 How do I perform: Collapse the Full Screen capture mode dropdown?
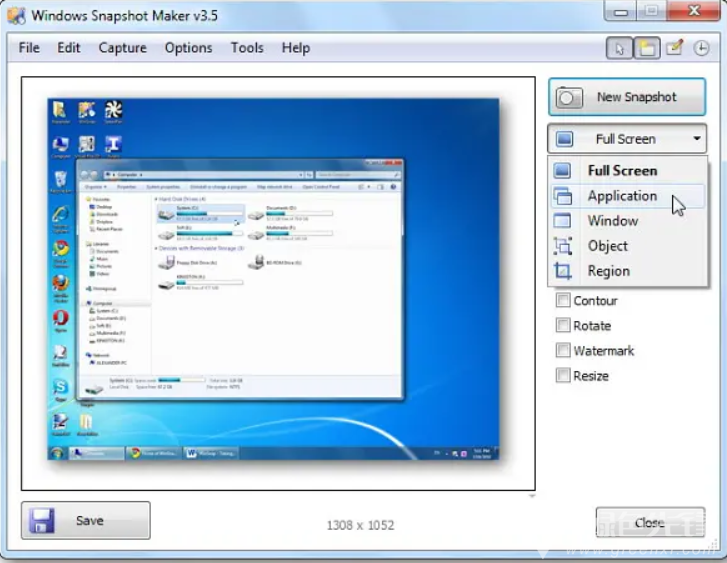click(627, 139)
